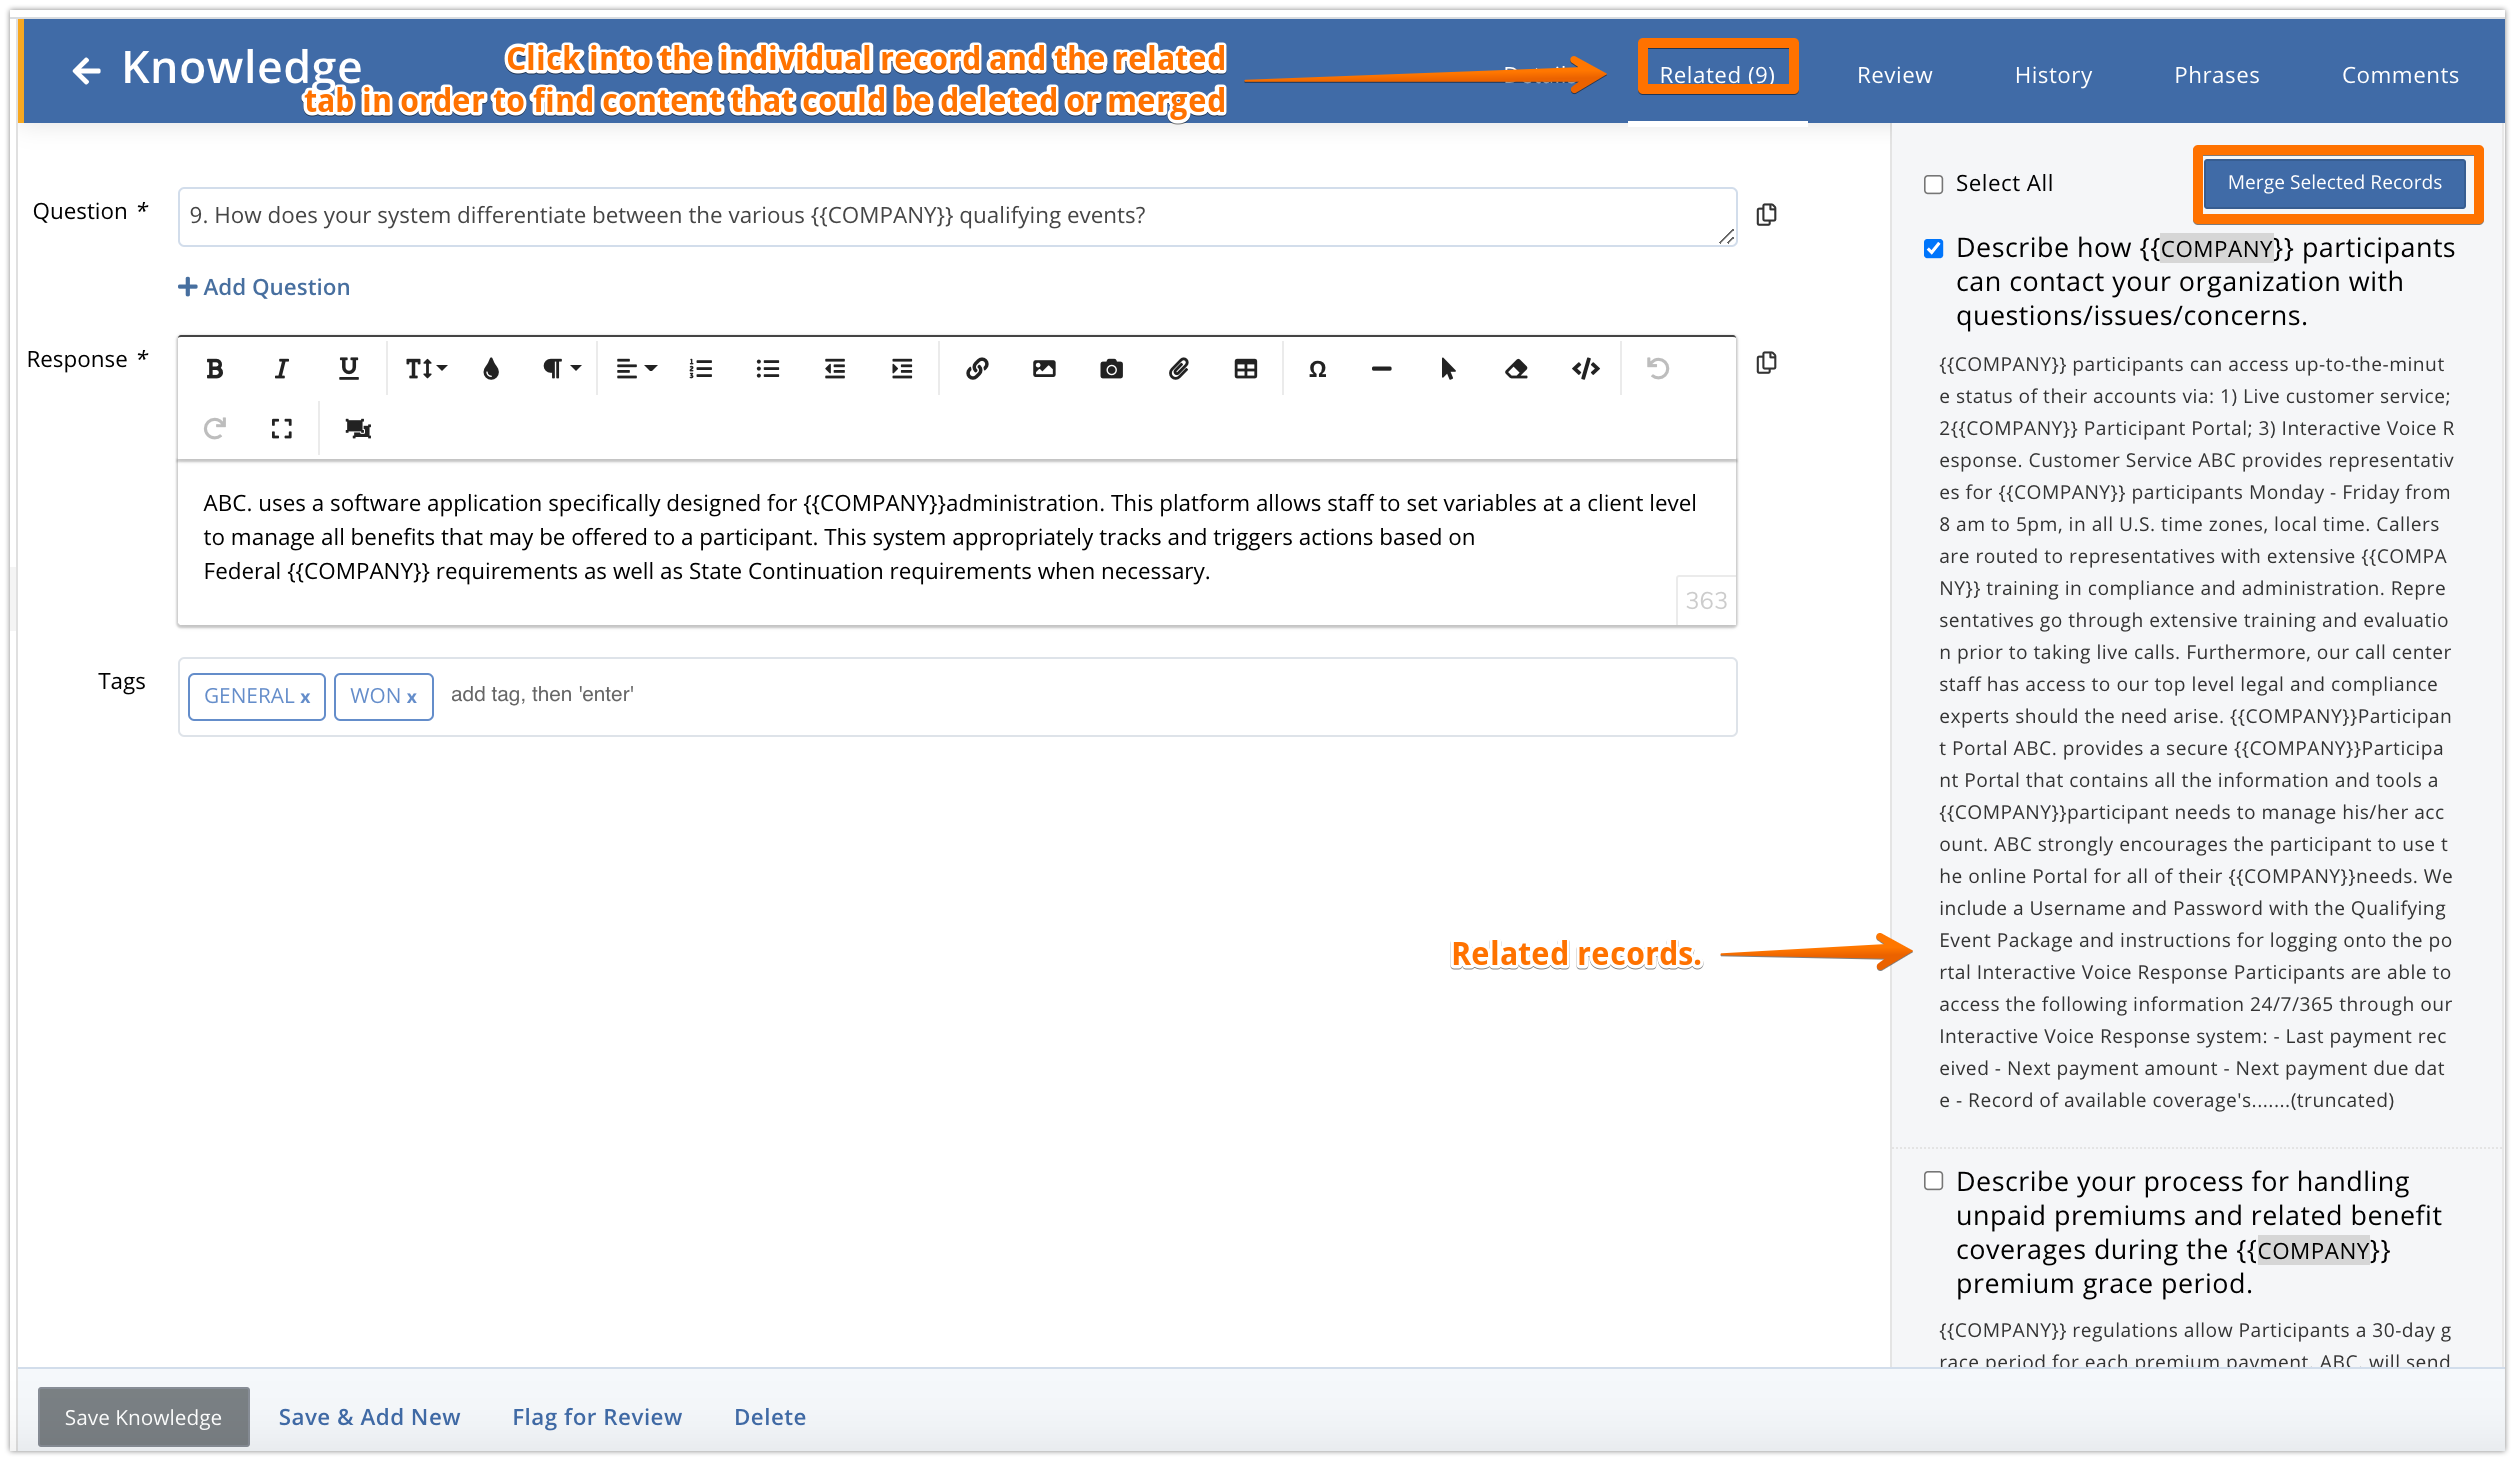Increase indent of the paragraph

(x=902, y=369)
